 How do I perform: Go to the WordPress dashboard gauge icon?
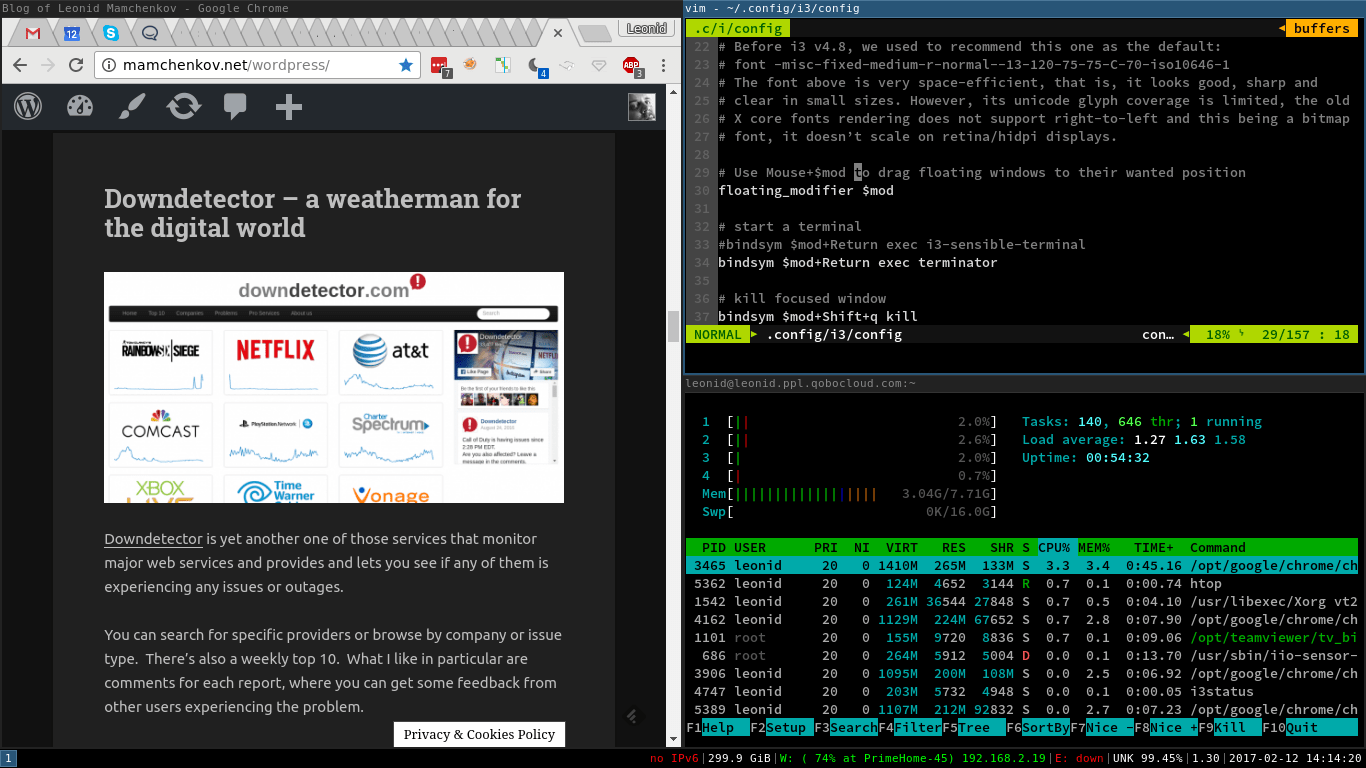tap(80, 106)
